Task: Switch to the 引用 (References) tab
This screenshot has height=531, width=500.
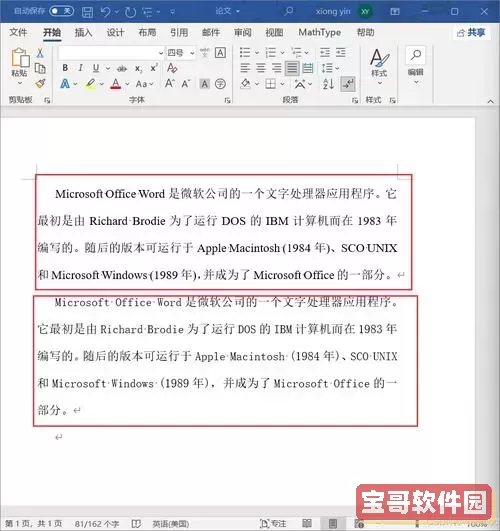Action: (179, 33)
